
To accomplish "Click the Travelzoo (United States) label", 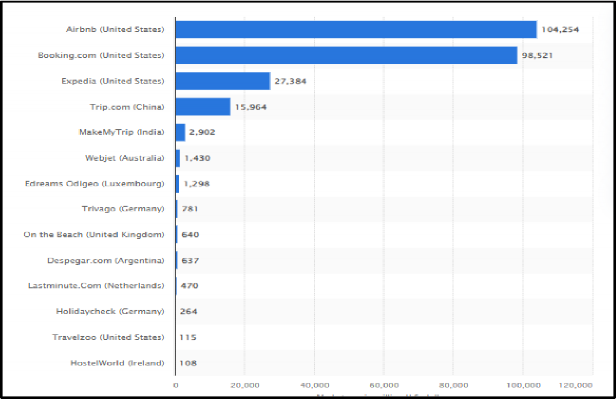I will (108, 337).
